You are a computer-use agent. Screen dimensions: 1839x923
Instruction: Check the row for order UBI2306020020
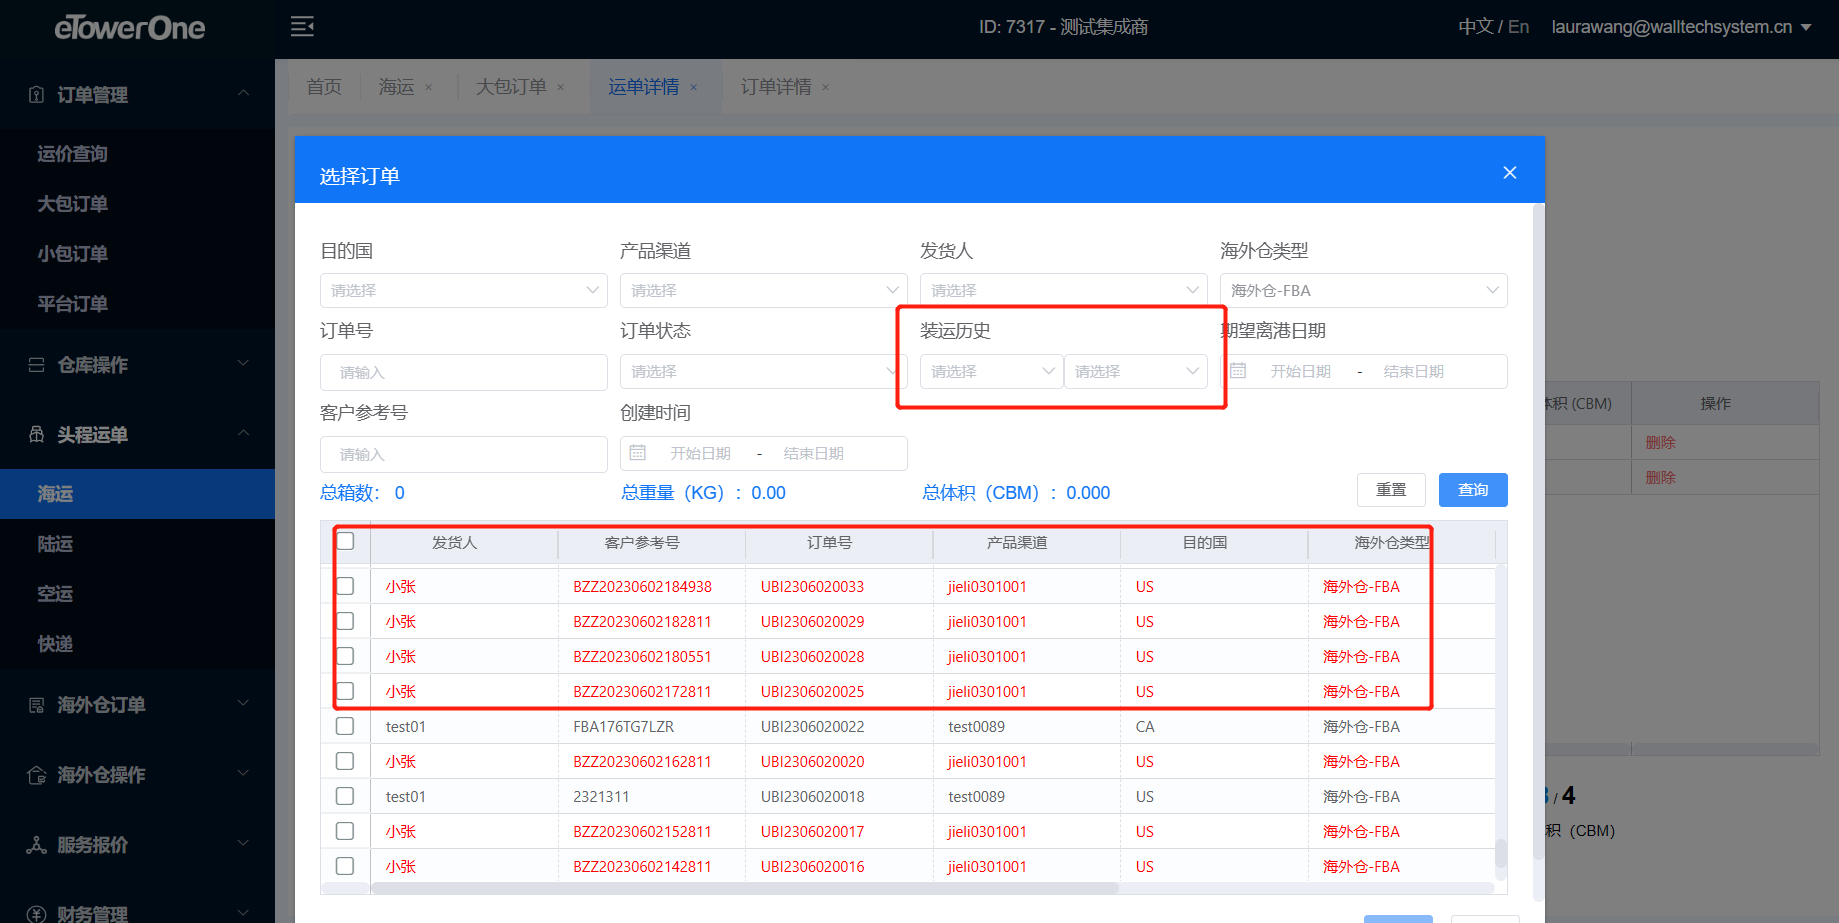point(345,761)
